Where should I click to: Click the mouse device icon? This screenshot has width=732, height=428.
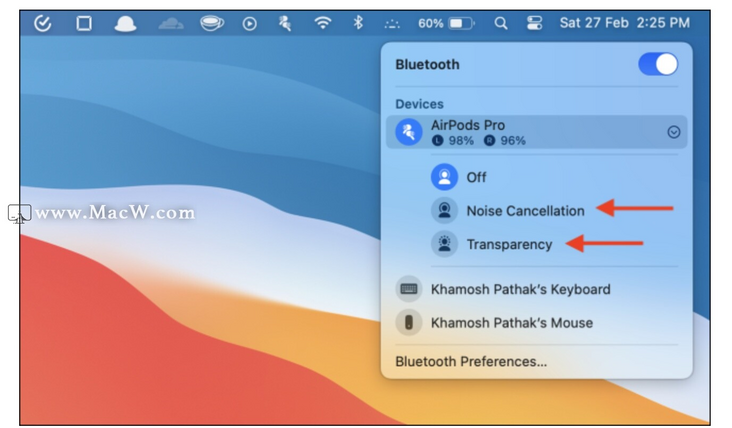tap(408, 323)
